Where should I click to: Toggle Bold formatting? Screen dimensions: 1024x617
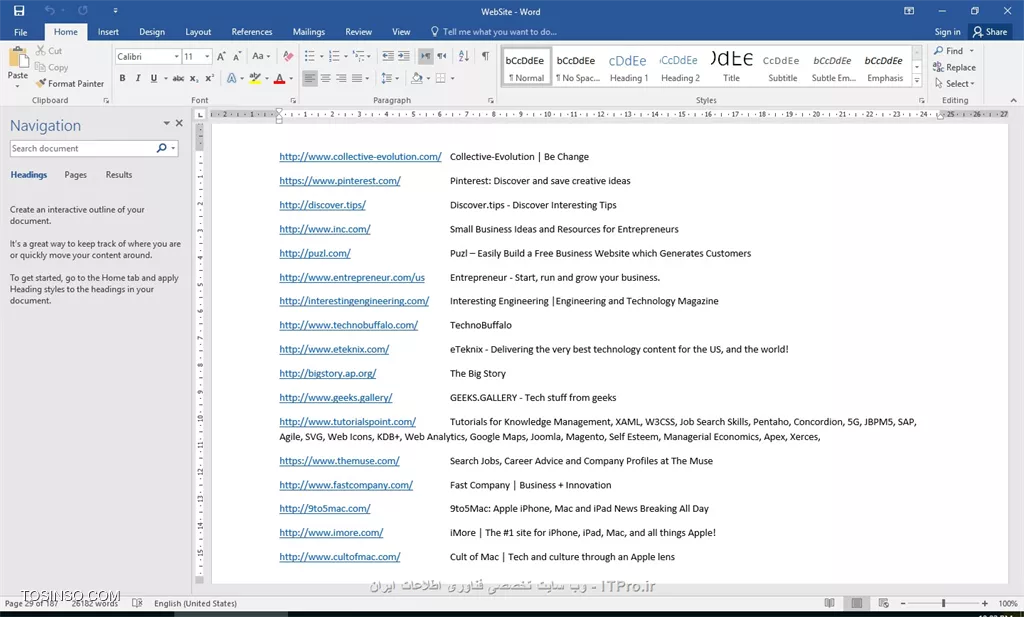(122, 78)
